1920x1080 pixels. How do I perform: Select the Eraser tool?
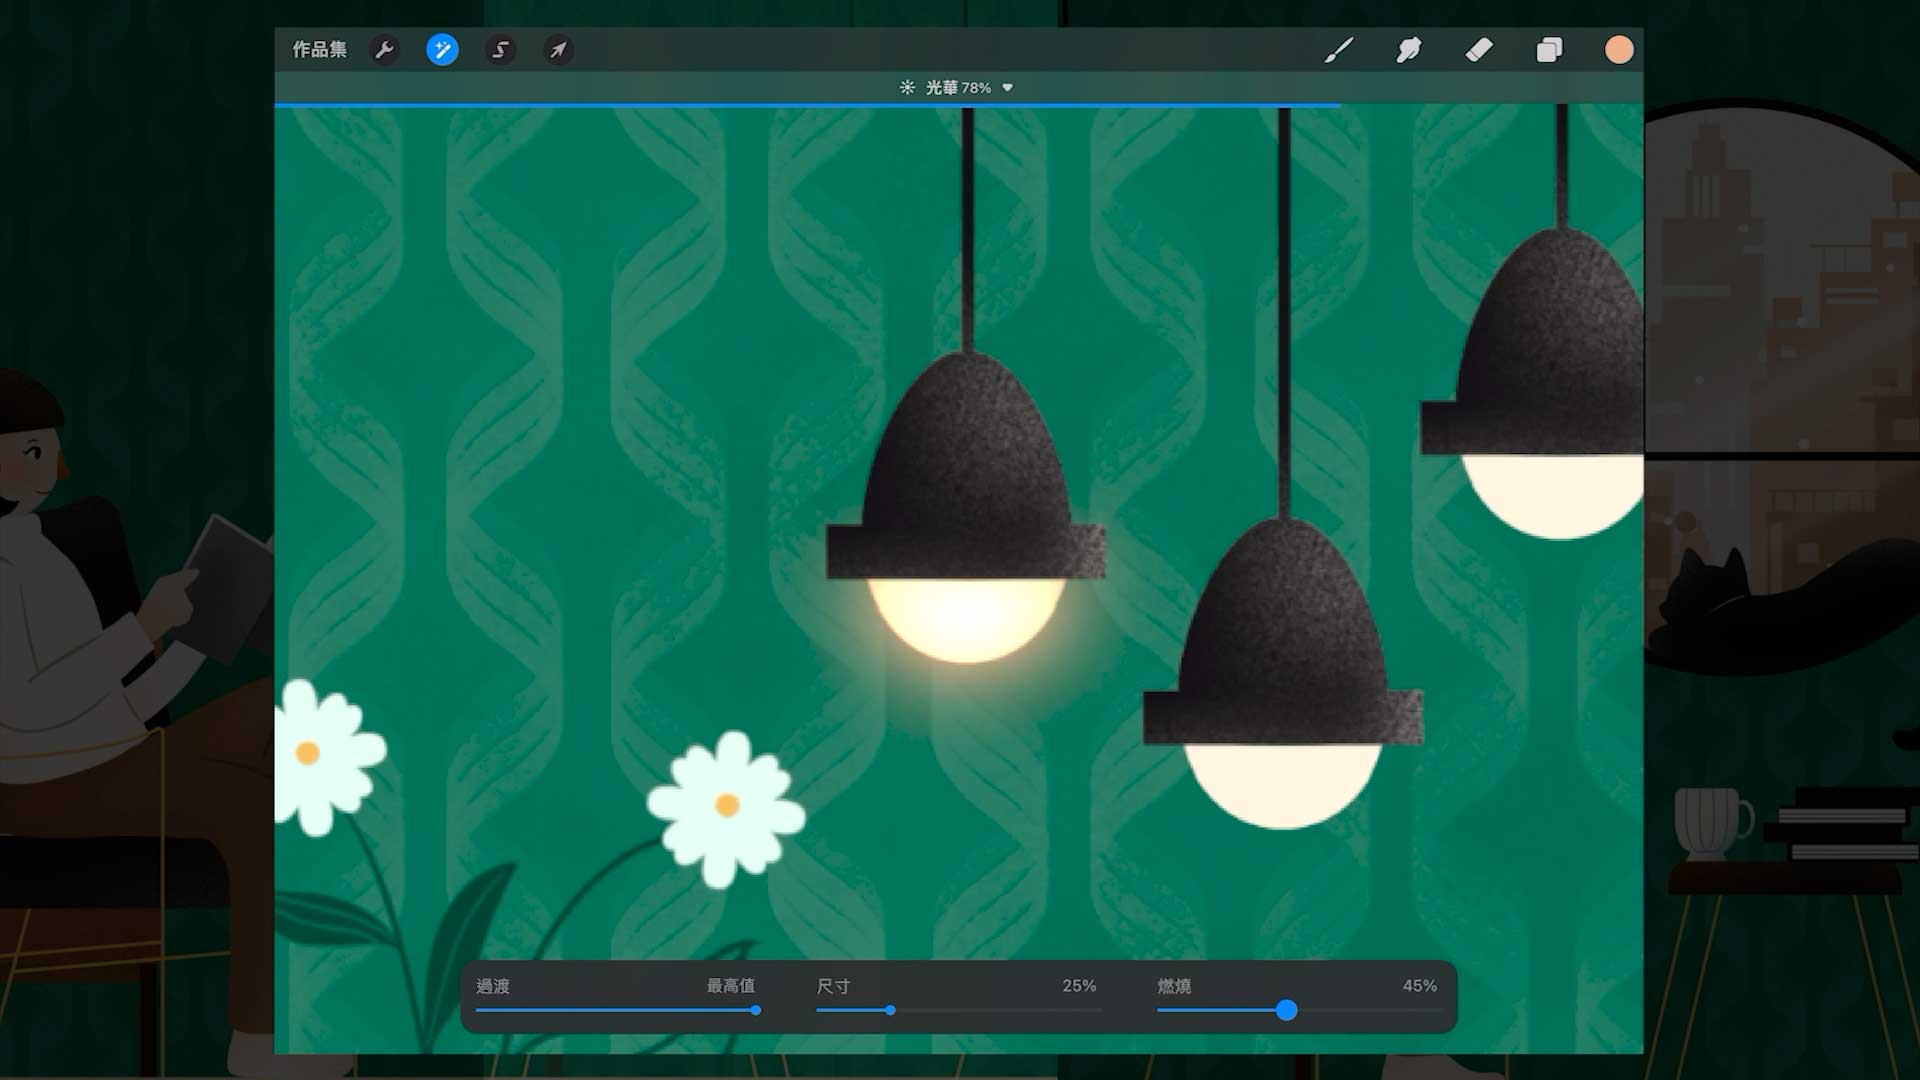1478,50
